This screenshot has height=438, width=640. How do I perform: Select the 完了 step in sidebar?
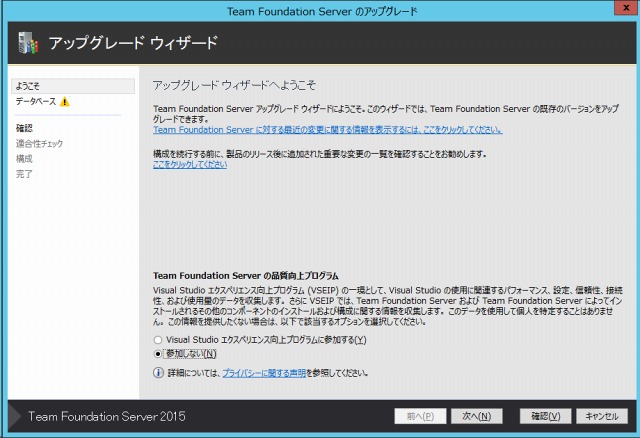[x=24, y=174]
